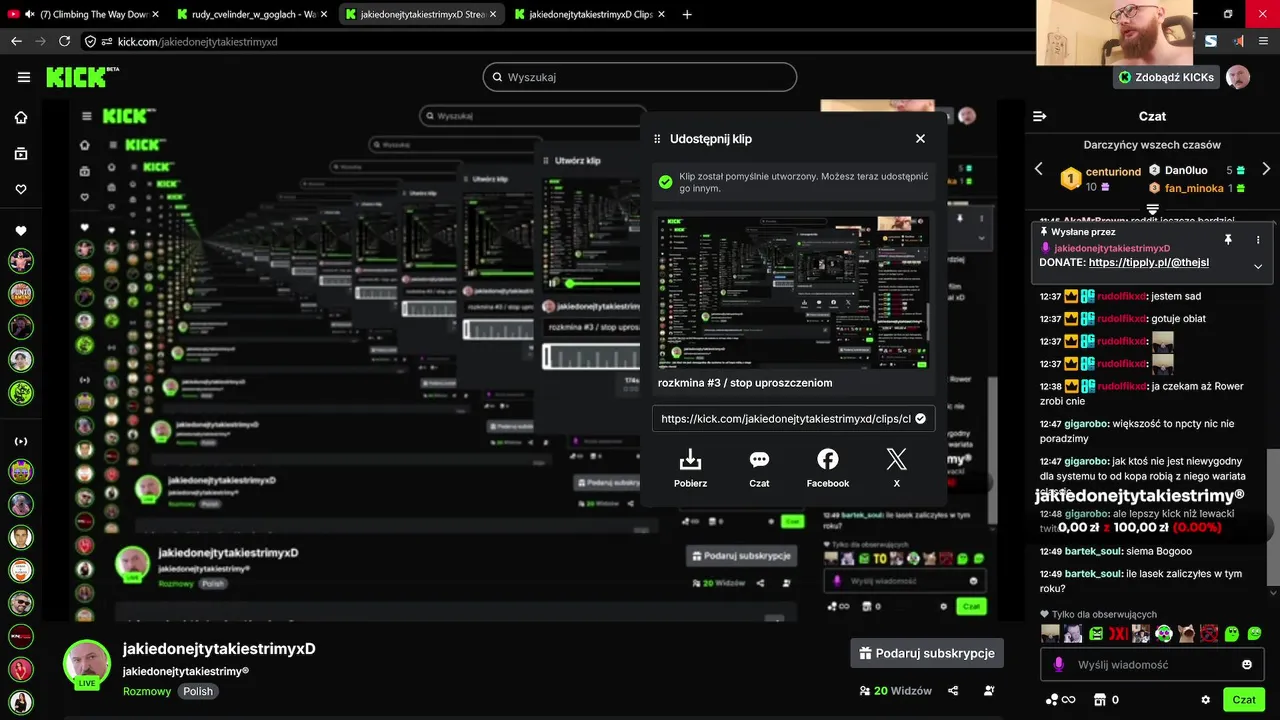Click the clip preview thumbnail in the dialog
This screenshot has width=1280, height=720.
(x=793, y=292)
